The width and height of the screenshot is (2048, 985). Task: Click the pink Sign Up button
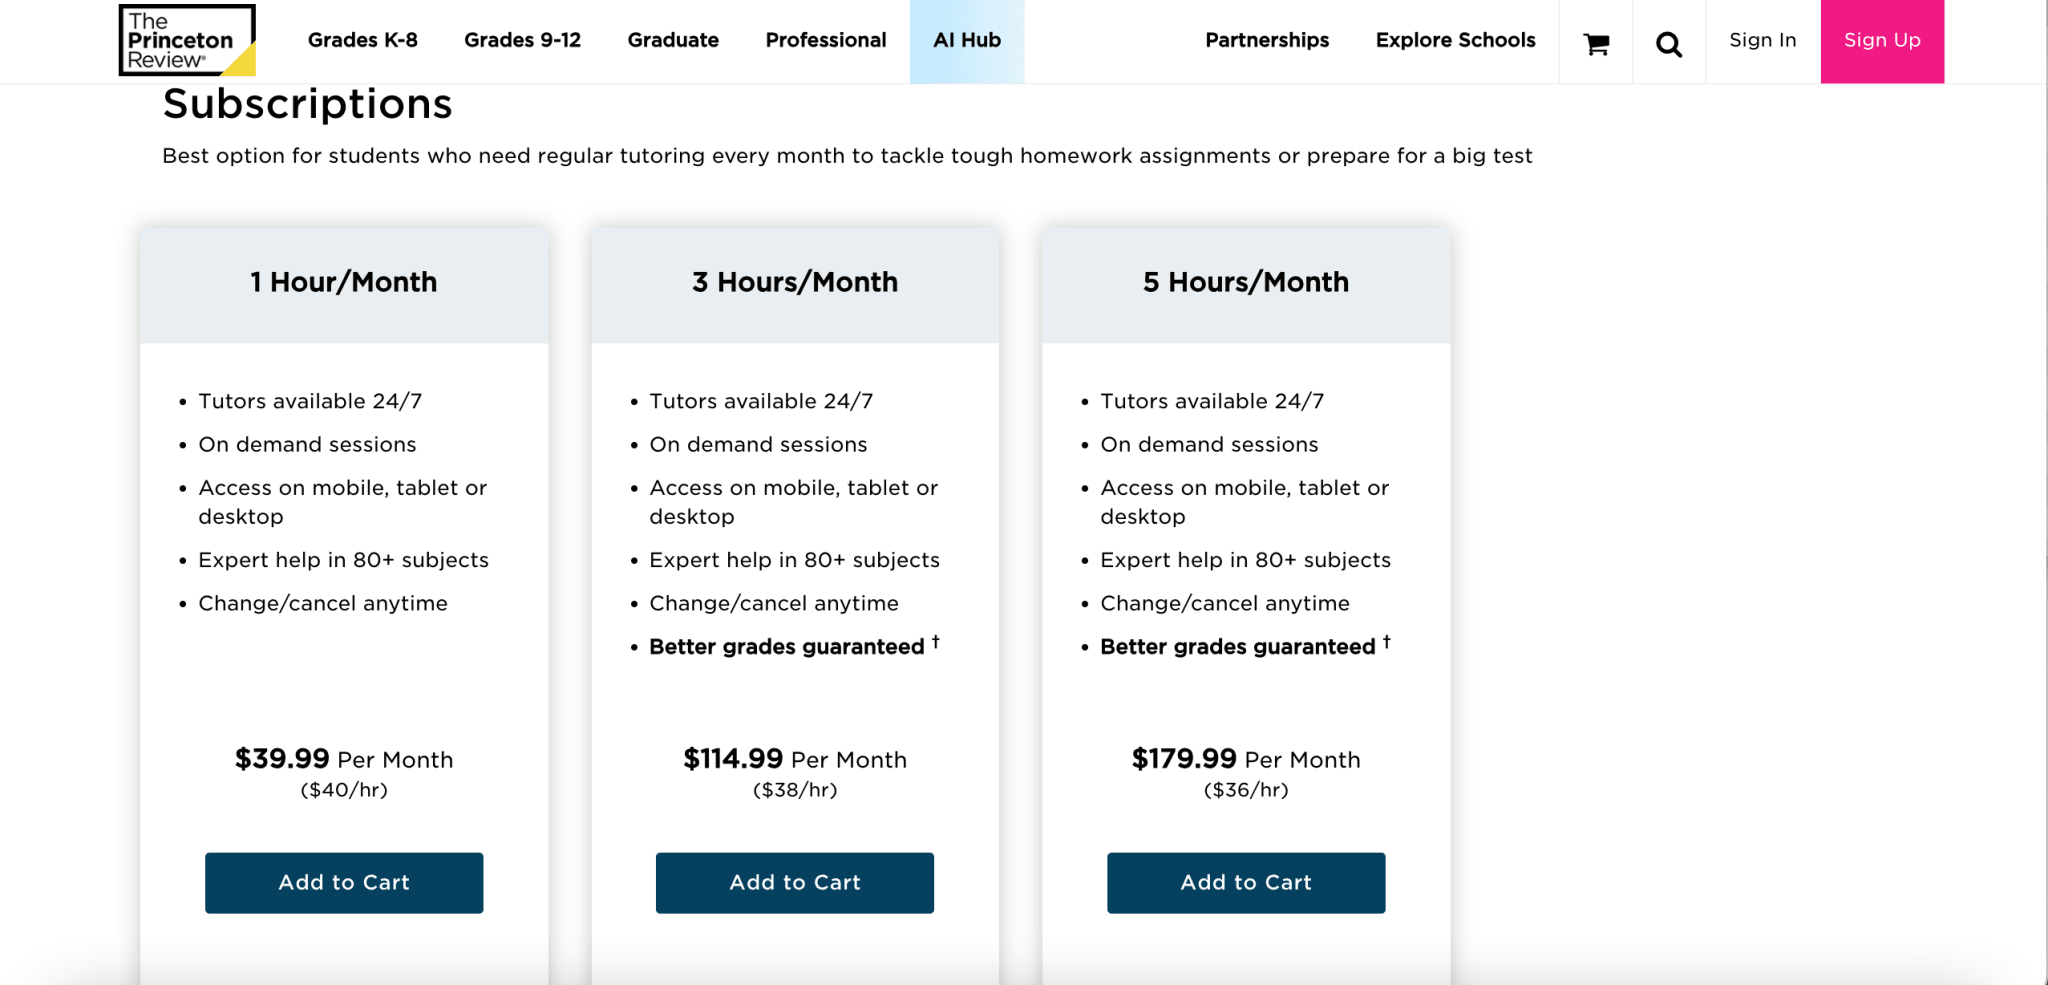(x=1881, y=40)
